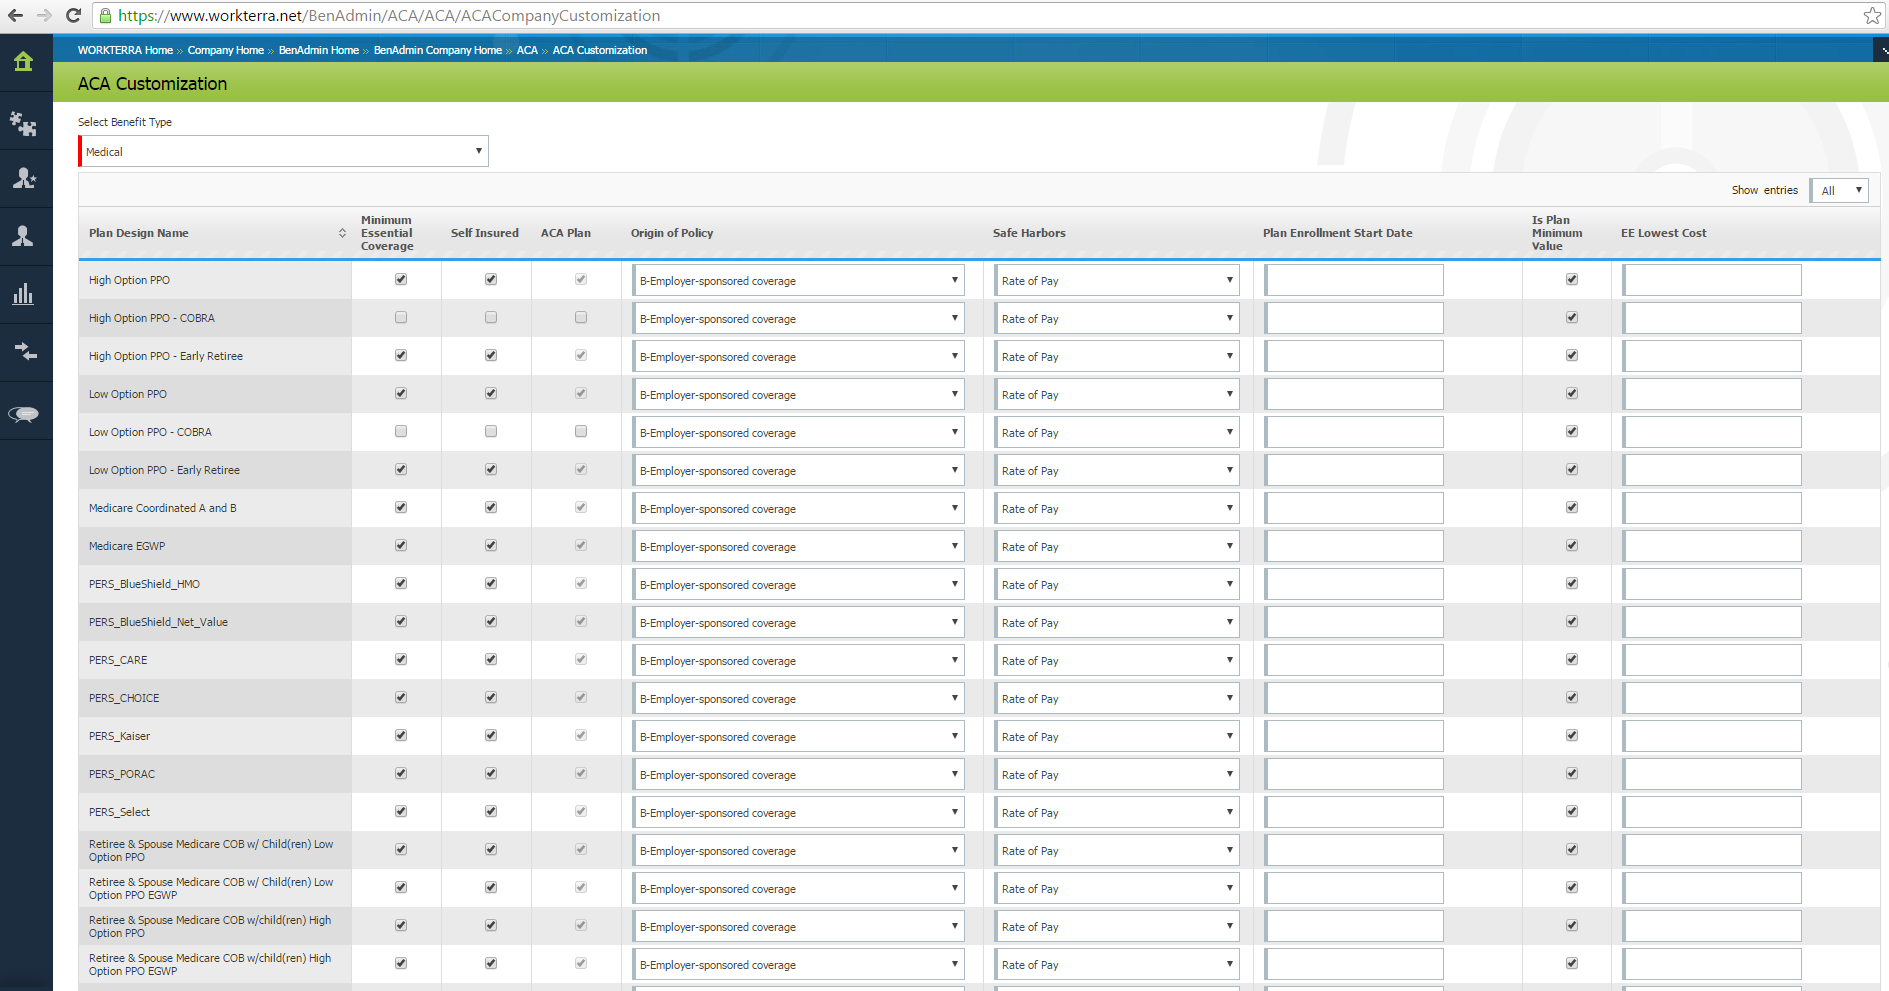Click the person with star sidebar icon
This screenshot has height=991, width=1889.
pyautogui.click(x=24, y=179)
